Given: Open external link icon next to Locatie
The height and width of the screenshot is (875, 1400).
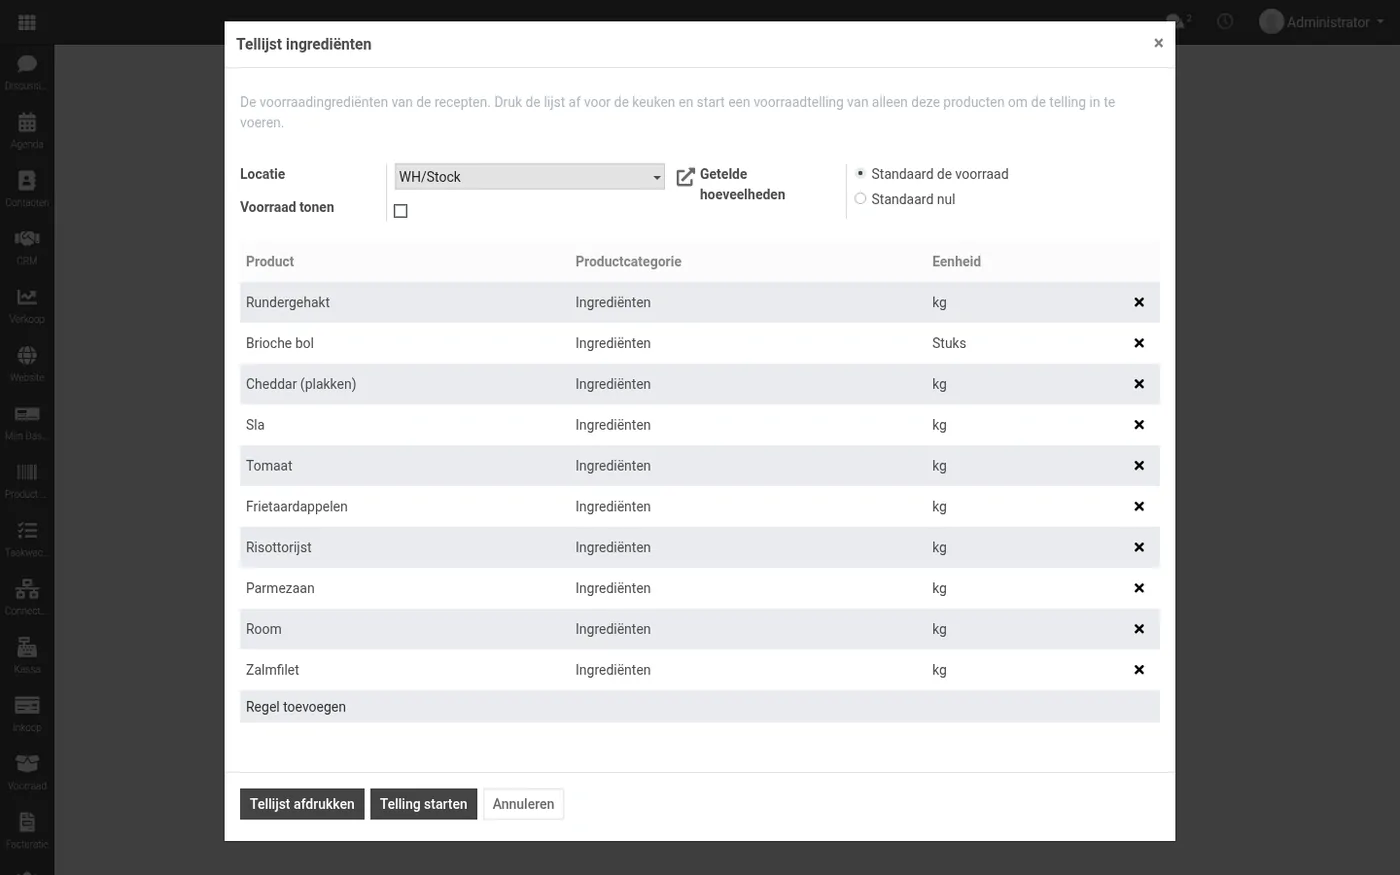Looking at the screenshot, I should [x=685, y=177].
